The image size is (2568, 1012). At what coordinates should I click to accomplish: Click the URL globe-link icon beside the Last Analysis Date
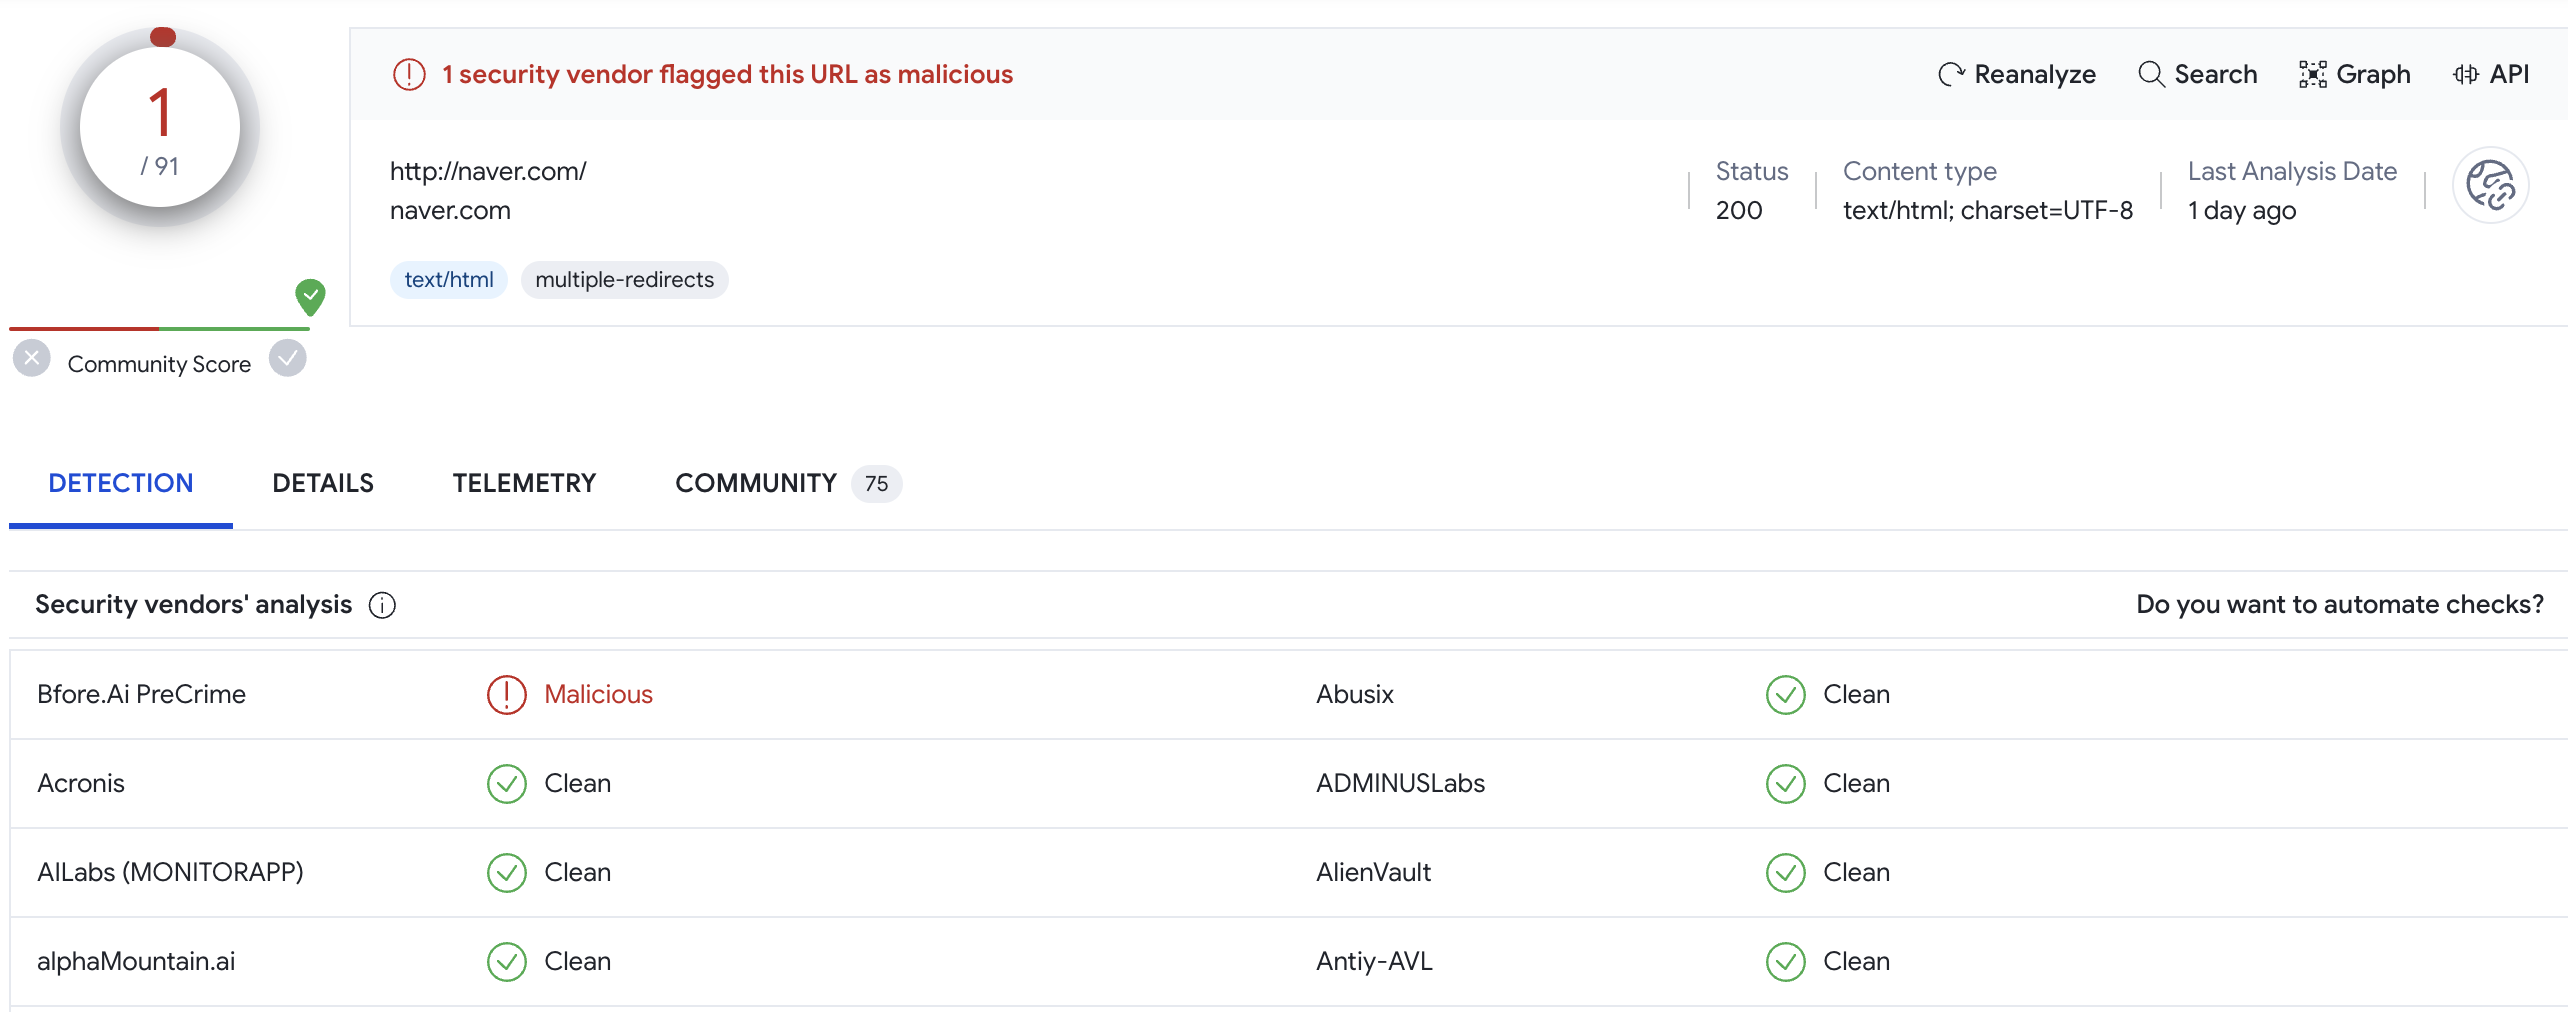click(x=2490, y=186)
